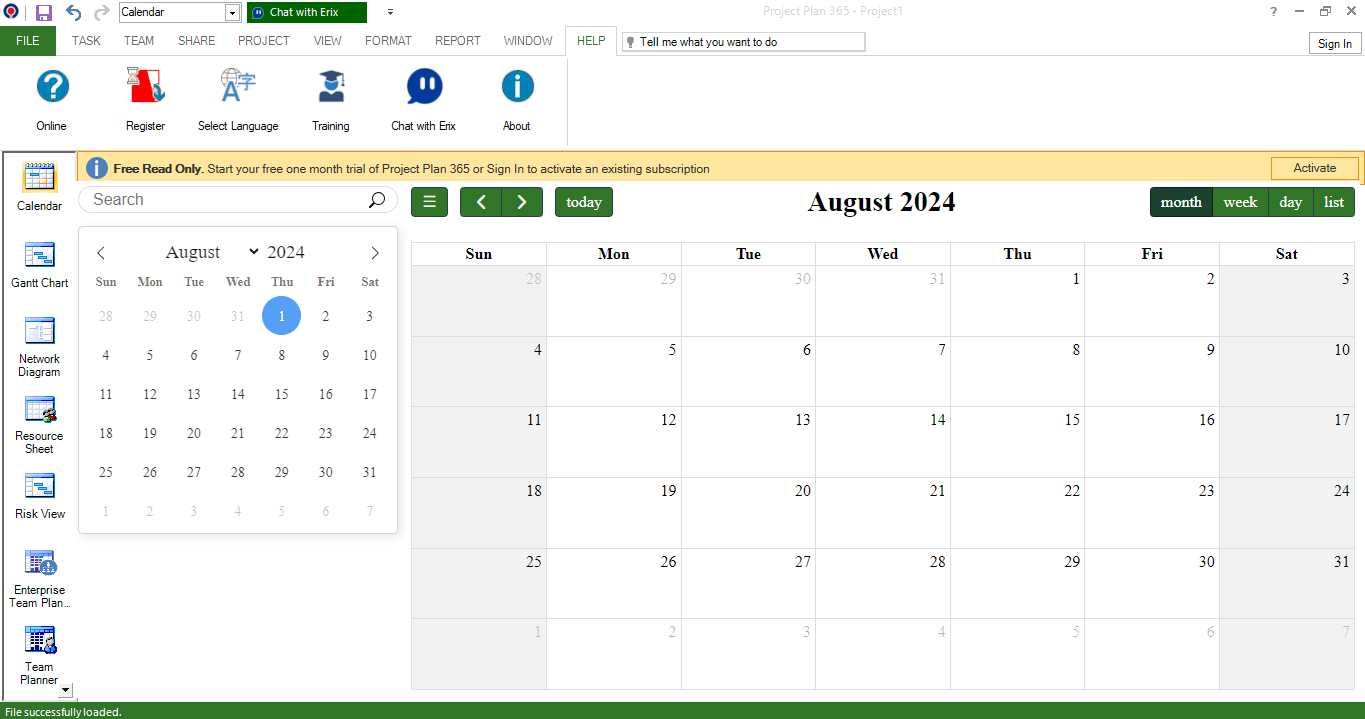Open the Gantt Chart view

point(39,265)
